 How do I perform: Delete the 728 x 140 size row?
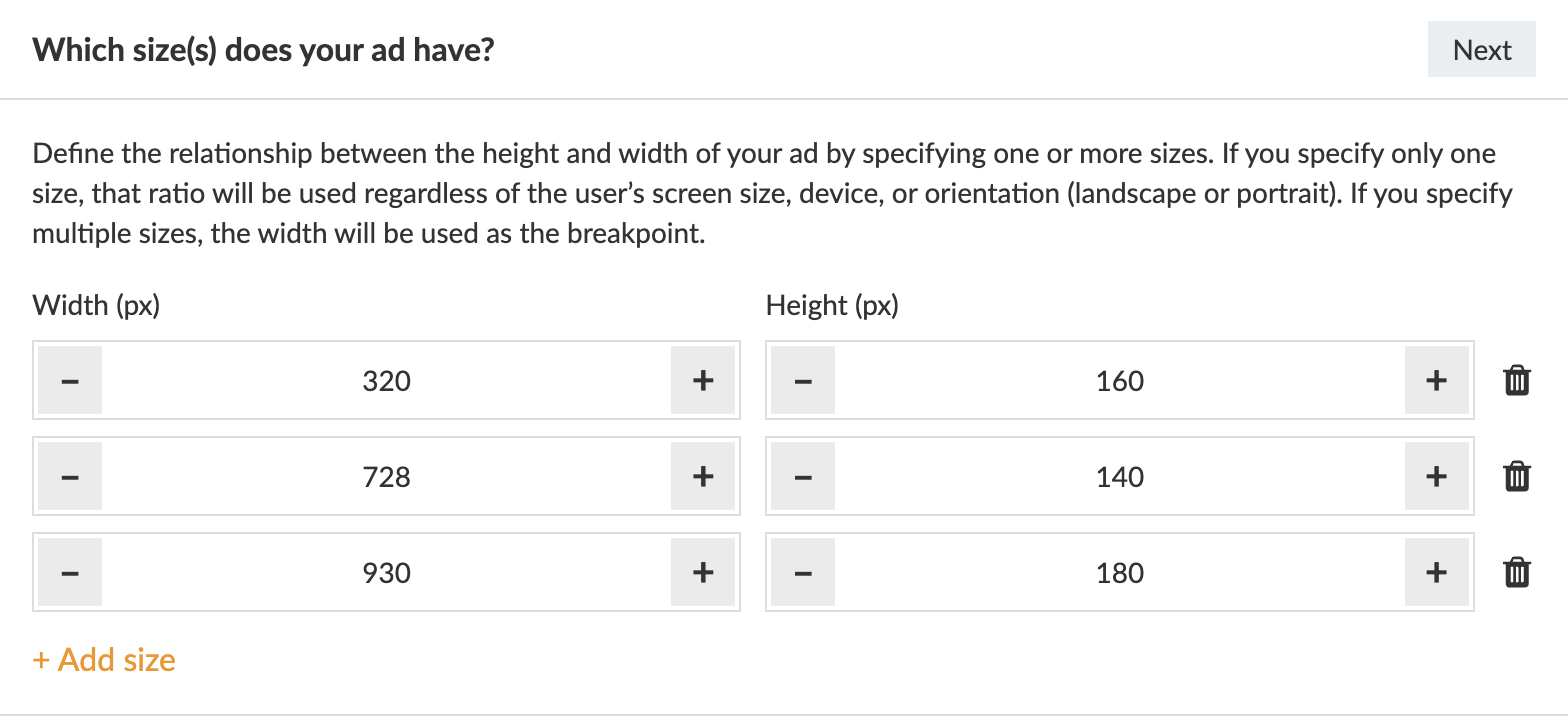(x=1517, y=476)
